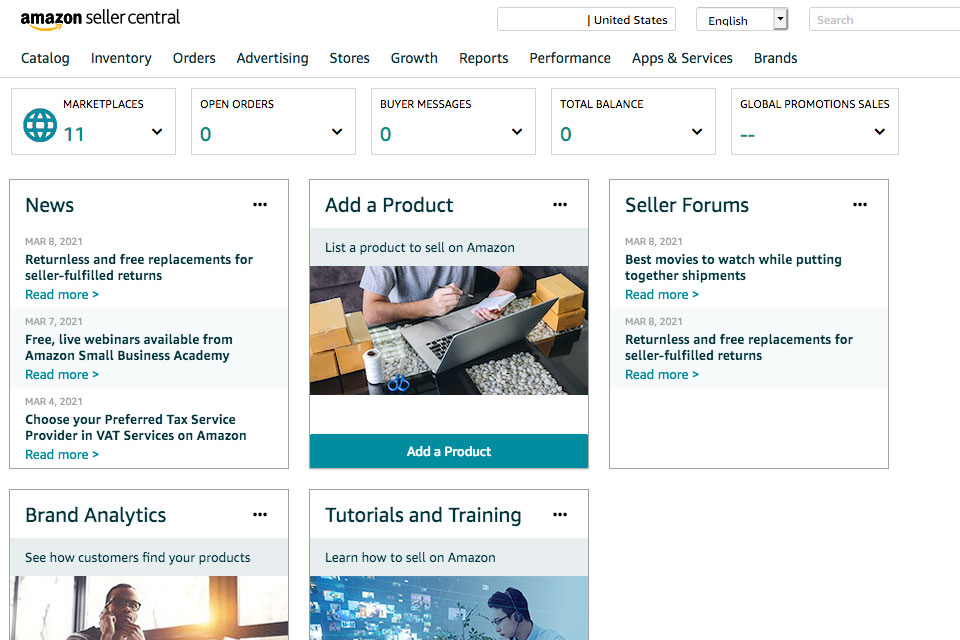Viewport: 960px width, 640px height.
Task: Click the Brand Analytics card photo
Action: click(149, 608)
